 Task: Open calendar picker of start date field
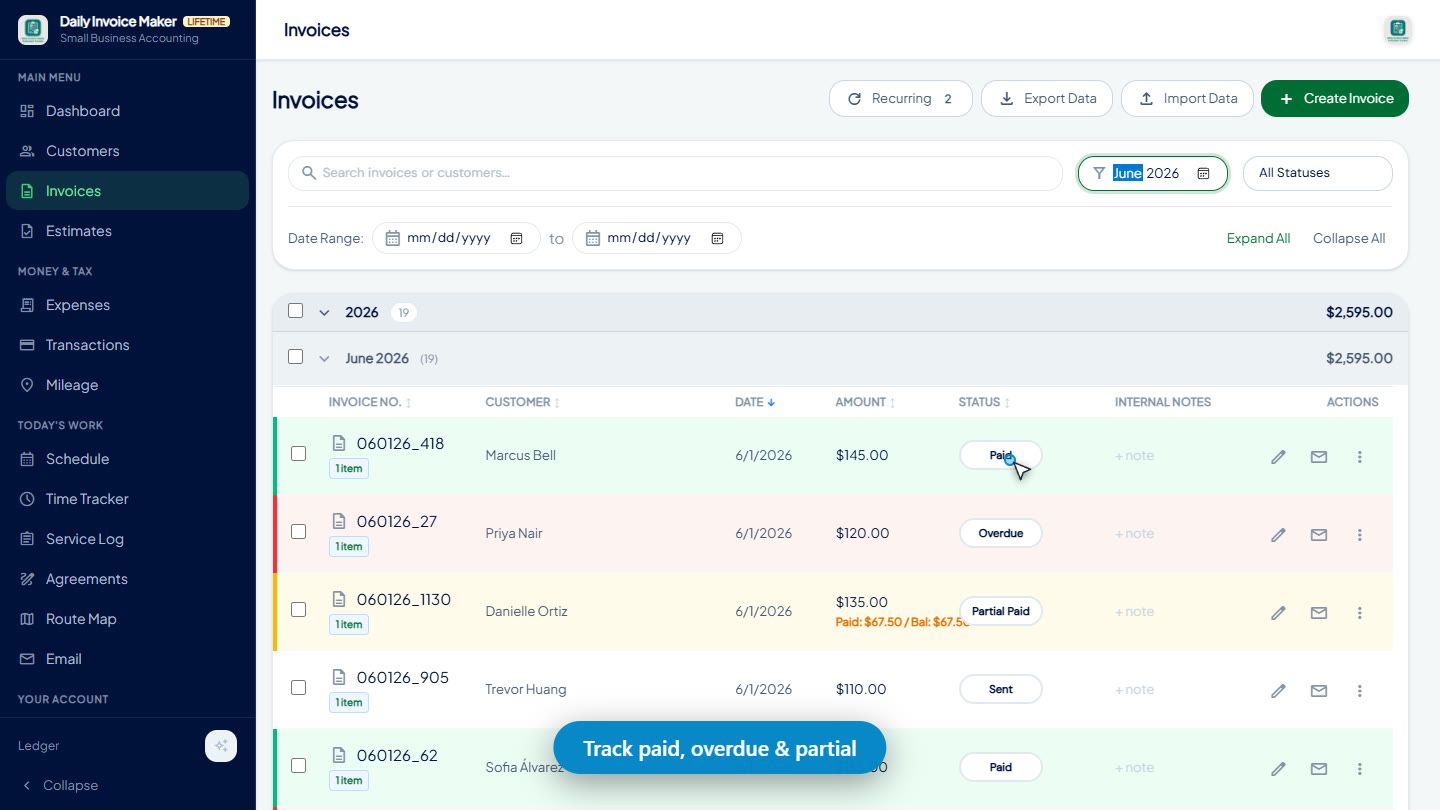517,238
